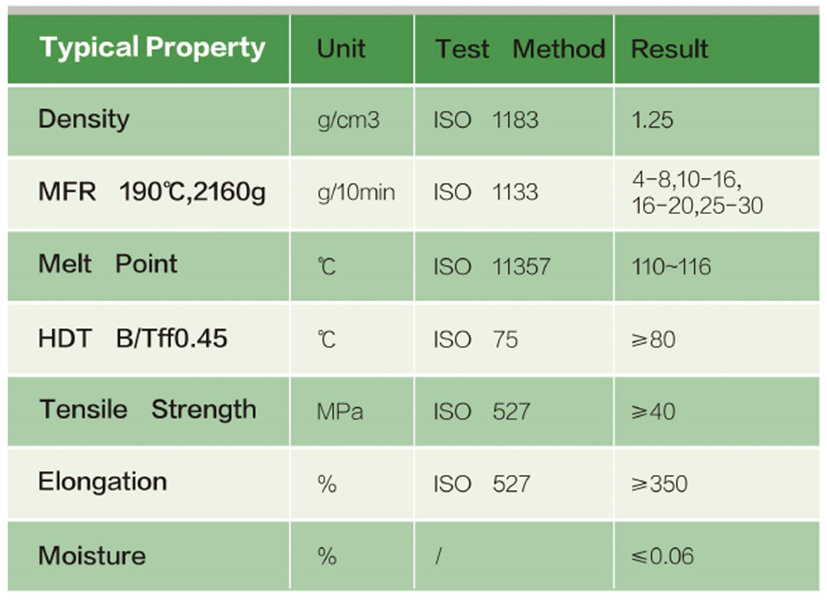Select the 110~116 melt point result
Viewport: 827px width, 600px height.
[x=672, y=267]
